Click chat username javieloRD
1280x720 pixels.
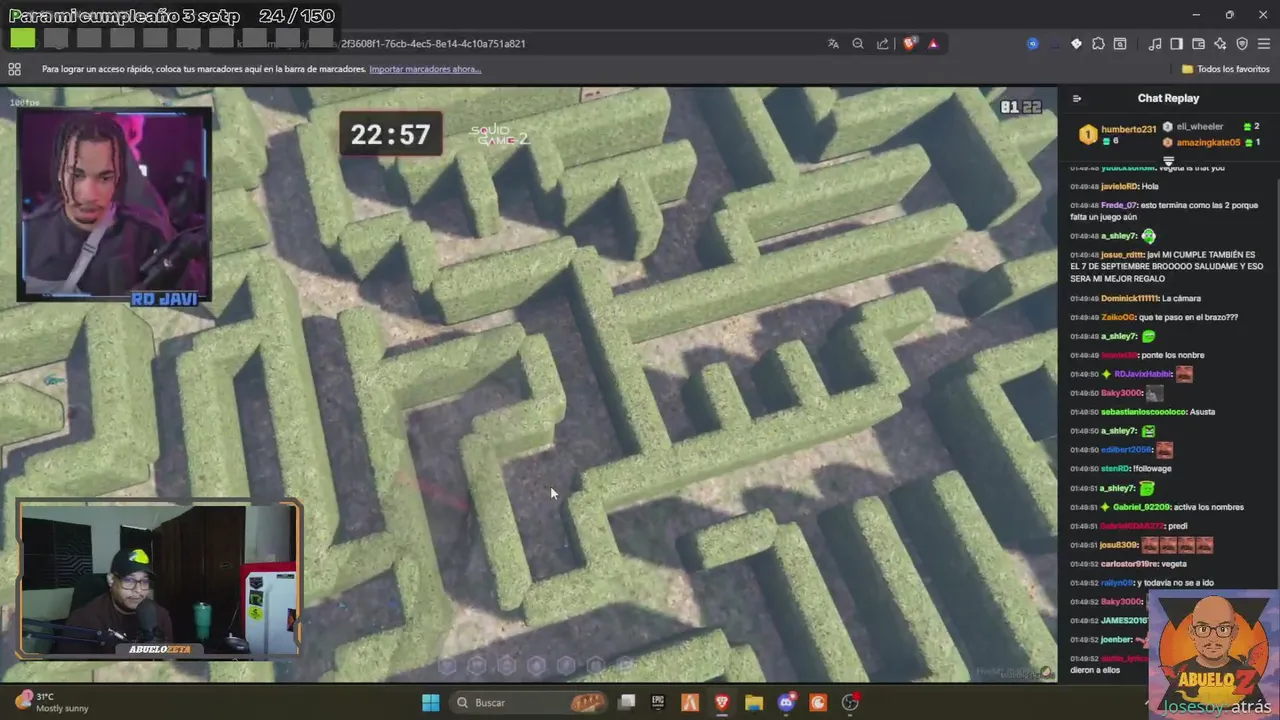pos(1119,186)
